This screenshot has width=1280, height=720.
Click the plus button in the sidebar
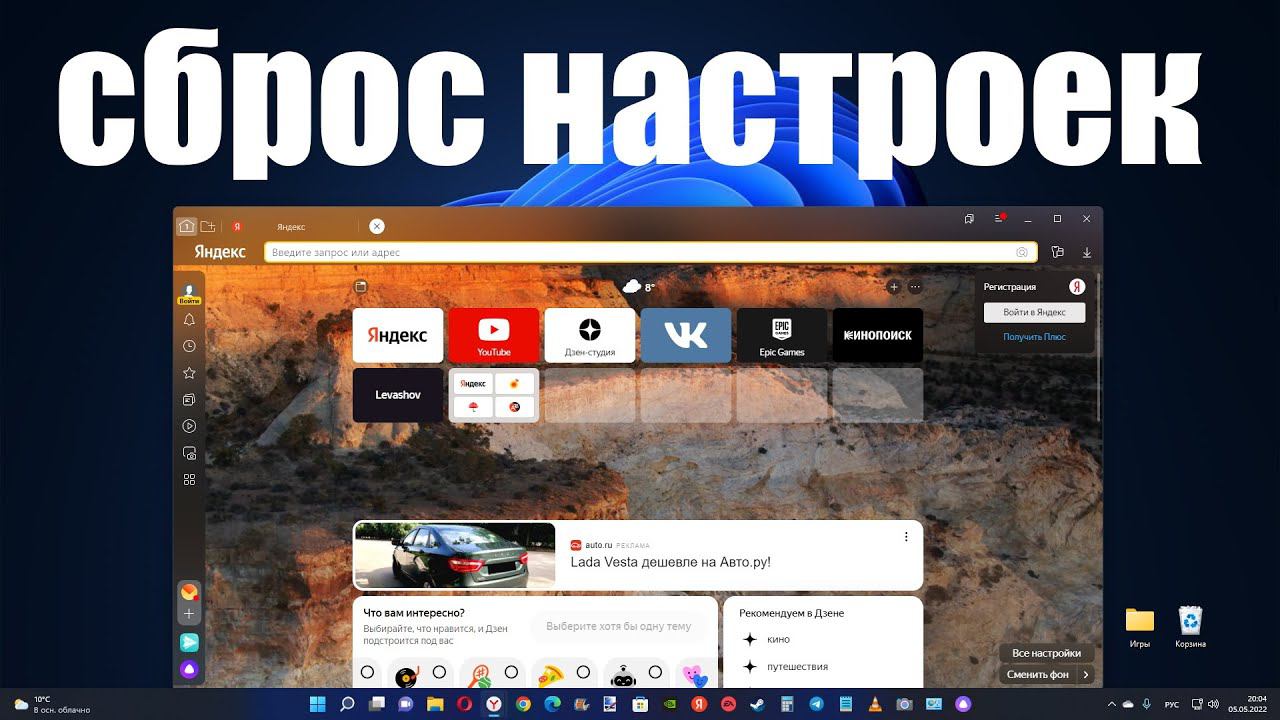point(189,614)
